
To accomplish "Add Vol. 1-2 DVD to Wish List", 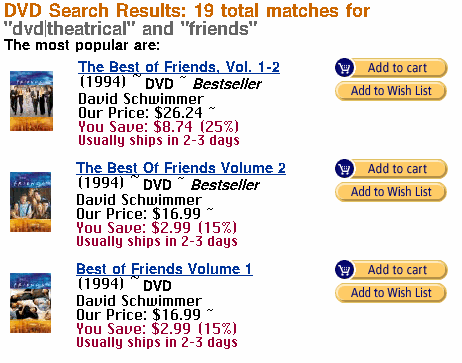I will point(391,91).
